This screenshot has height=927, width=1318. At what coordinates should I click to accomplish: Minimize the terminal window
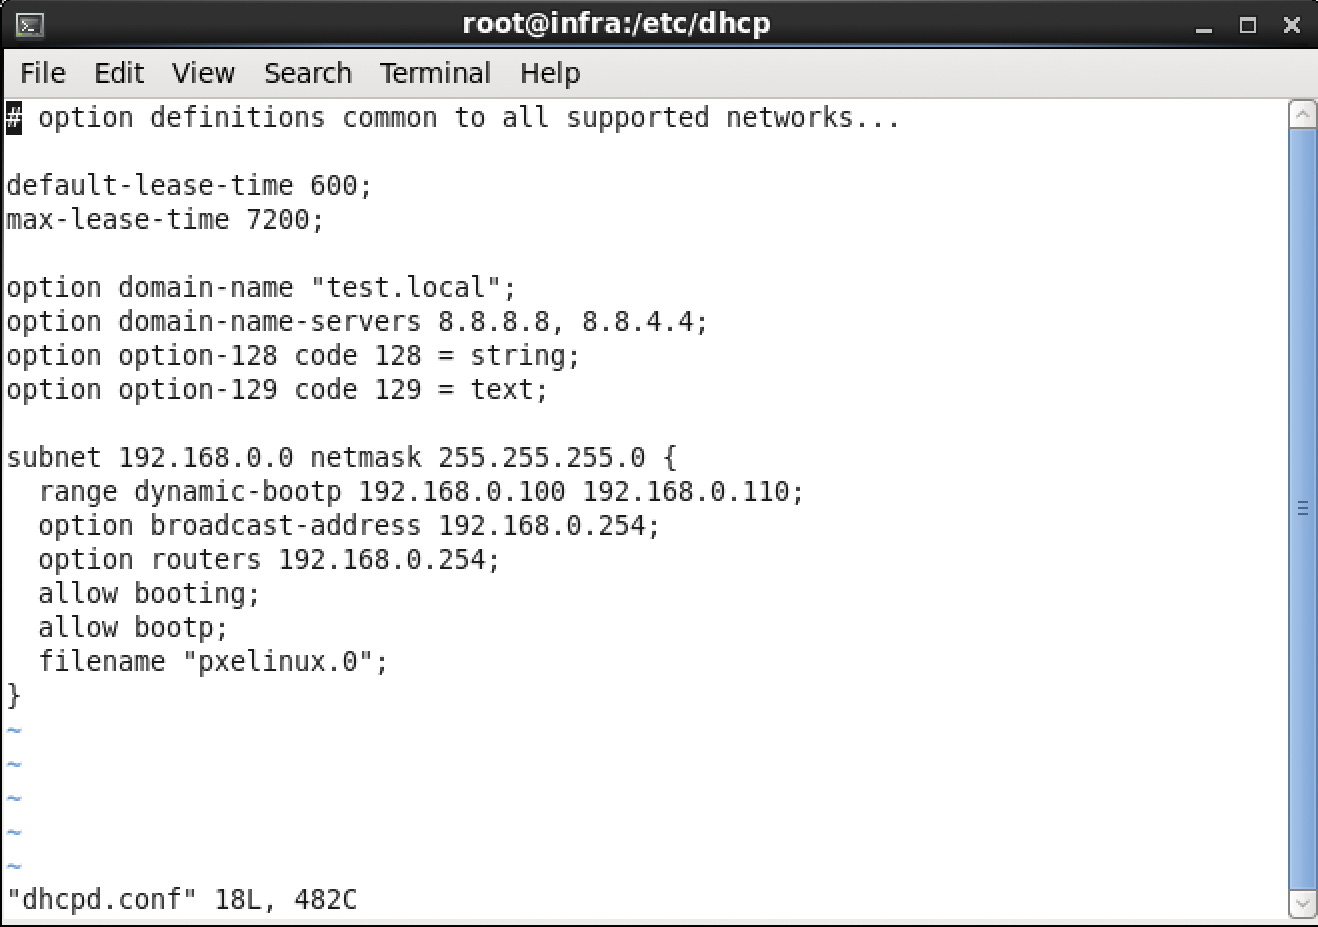tap(1204, 26)
